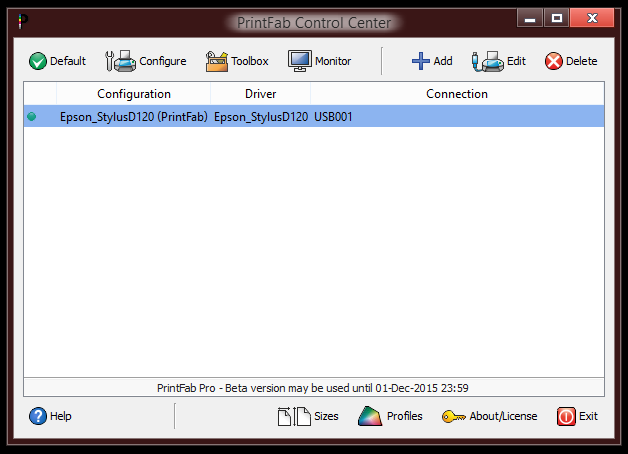The width and height of the screenshot is (628, 454).
Task: Click the Edit printer cable icon
Action: click(x=487, y=61)
